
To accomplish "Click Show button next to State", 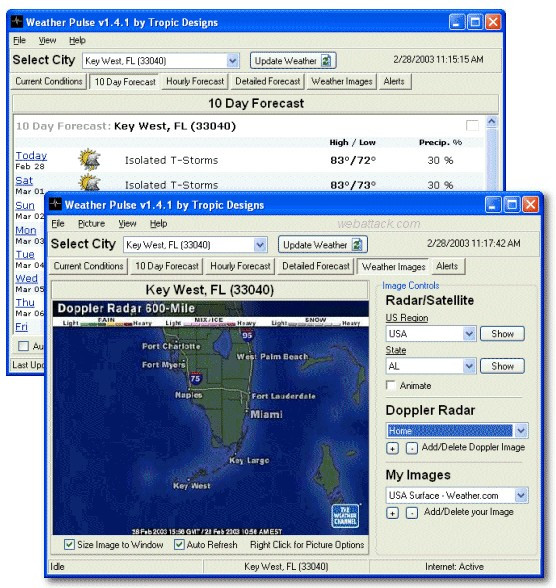I will (x=502, y=366).
